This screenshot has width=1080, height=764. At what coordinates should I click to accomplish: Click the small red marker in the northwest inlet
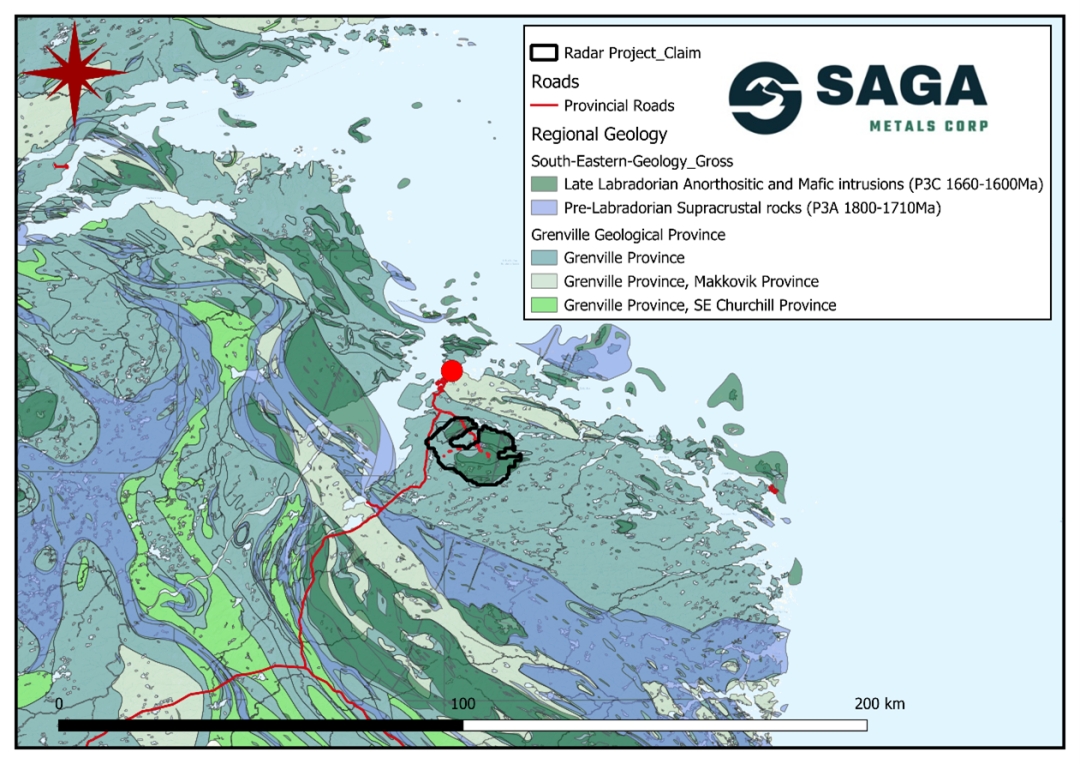point(62,165)
